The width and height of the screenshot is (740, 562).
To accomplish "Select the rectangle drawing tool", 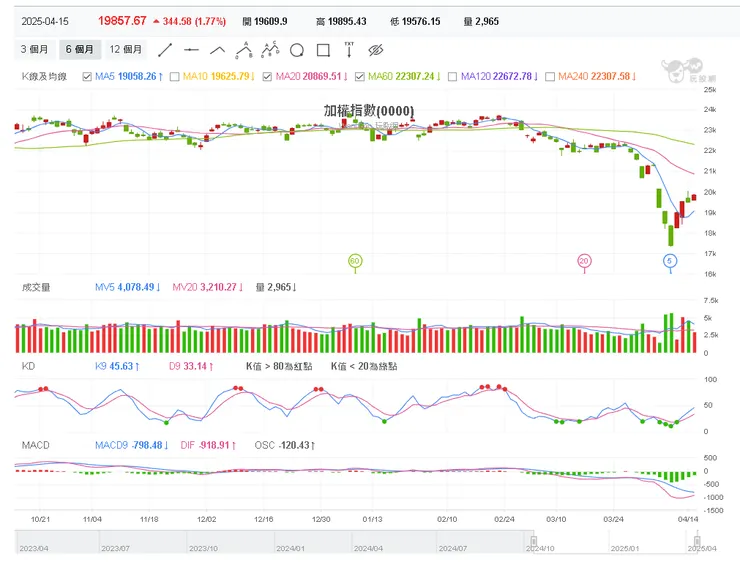I will [x=322, y=50].
